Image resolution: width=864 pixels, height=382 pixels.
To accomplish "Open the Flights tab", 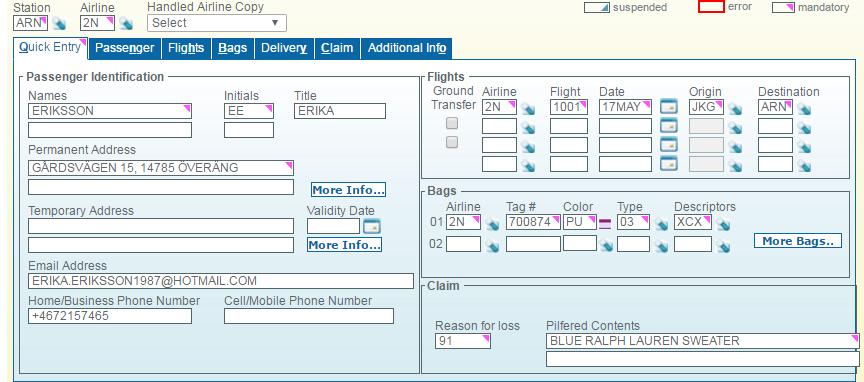I will pos(186,49).
